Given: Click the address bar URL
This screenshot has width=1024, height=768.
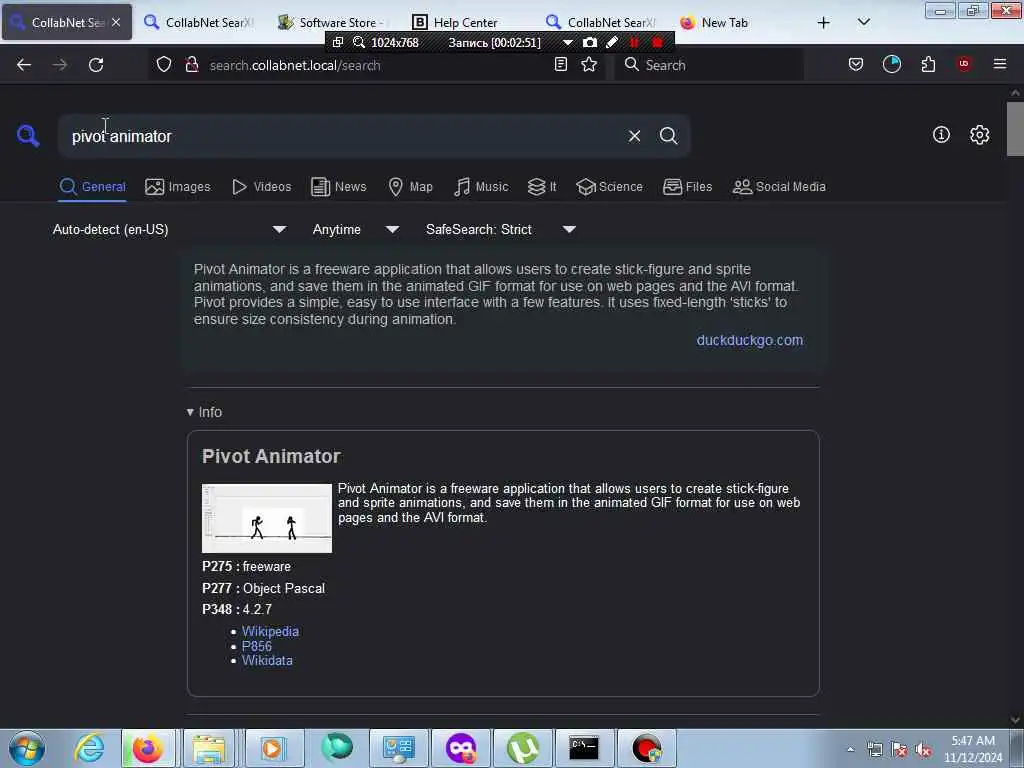Looking at the screenshot, I should point(295,65).
